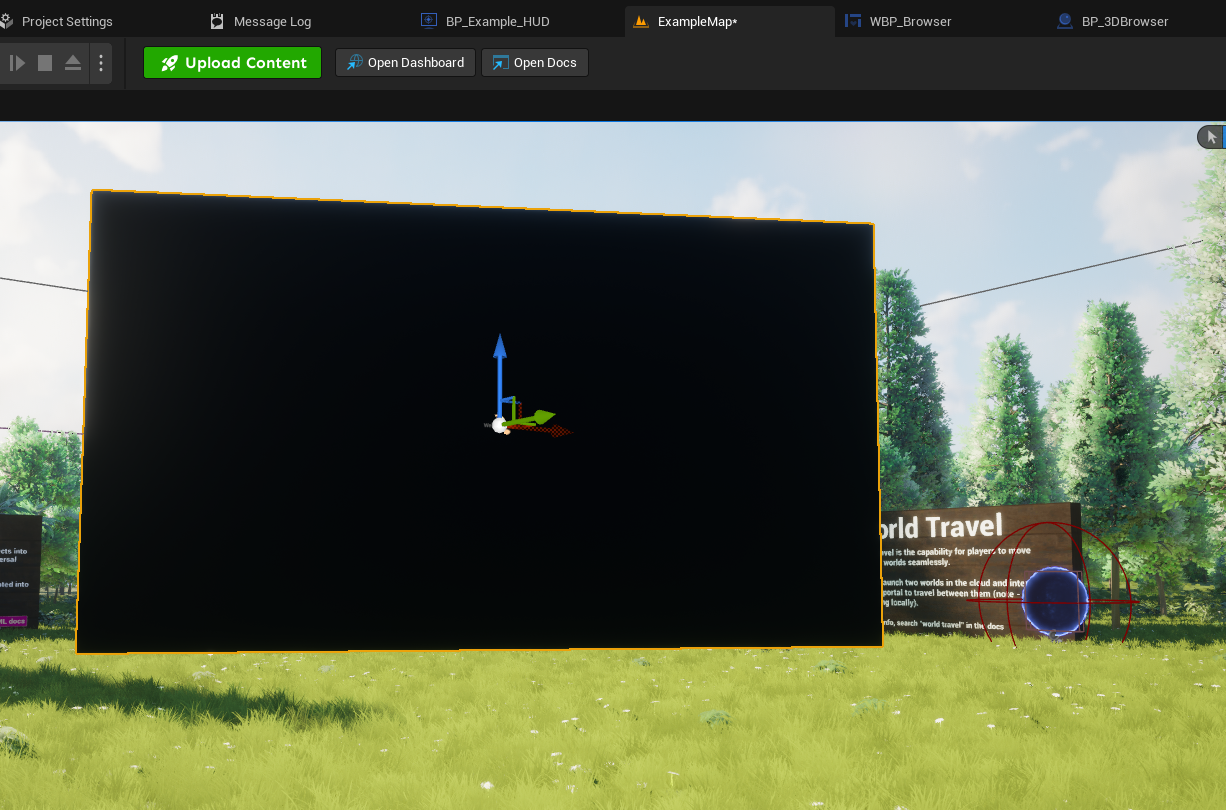Go to the WBP_Browser tab
This screenshot has width=1226, height=810.
[909, 21]
